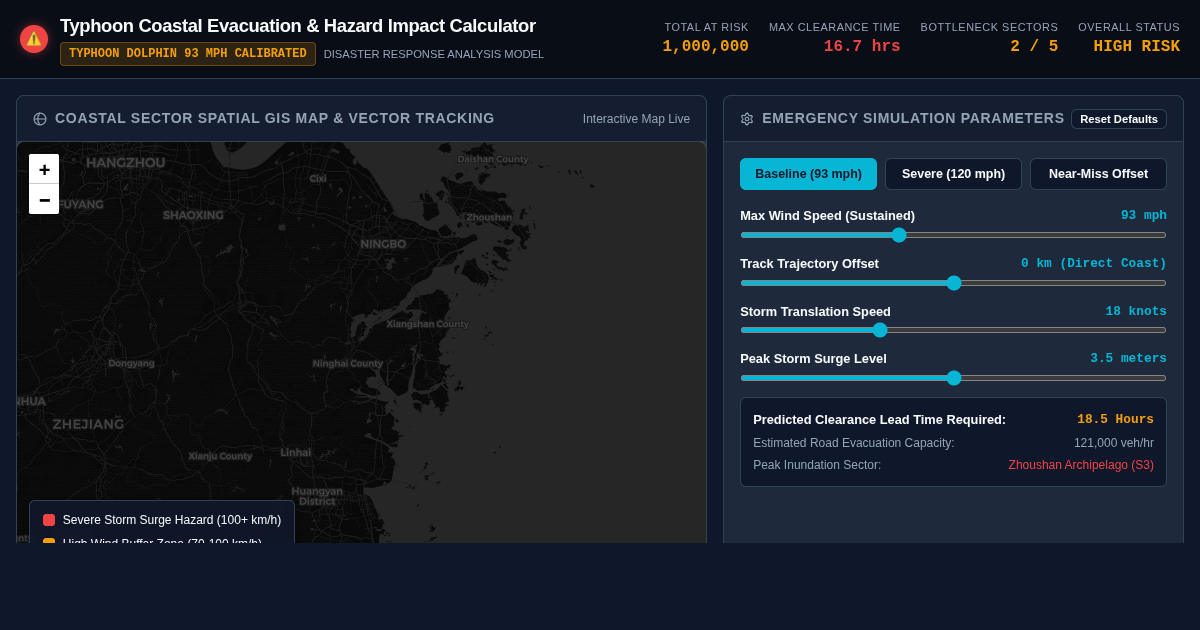Click the globe icon beside Coastal Sector title
1200x630 pixels.
pyautogui.click(x=40, y=119)
